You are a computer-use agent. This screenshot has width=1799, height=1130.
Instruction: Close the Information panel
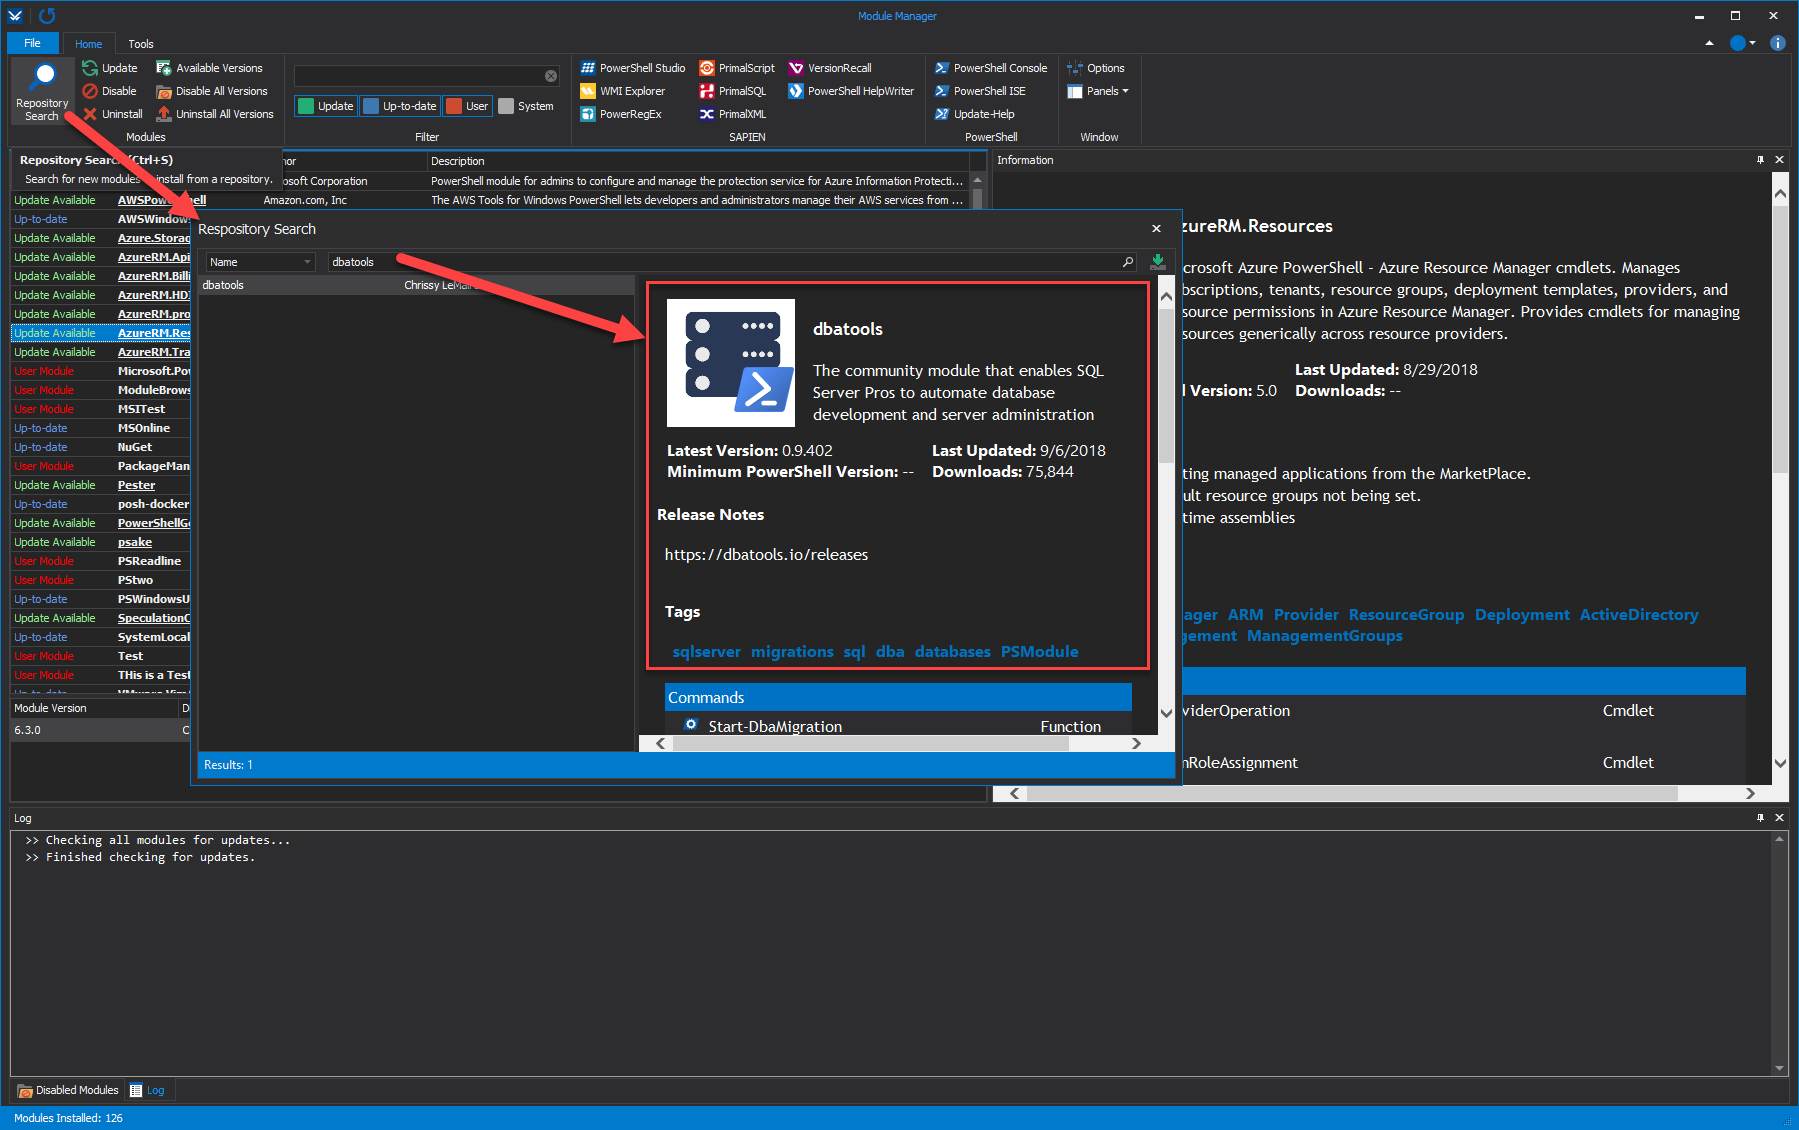[x=1779, y=160]
